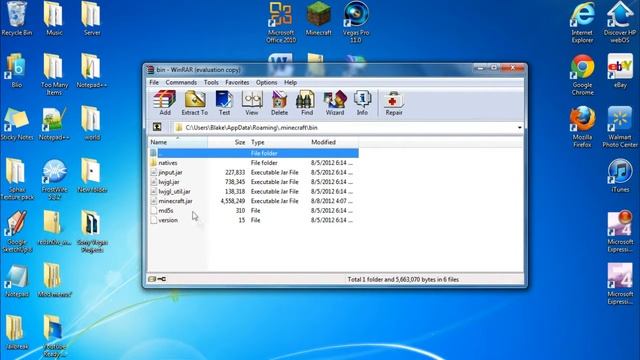
Task: Select the world folder on desktop
Action: point(91,124)
